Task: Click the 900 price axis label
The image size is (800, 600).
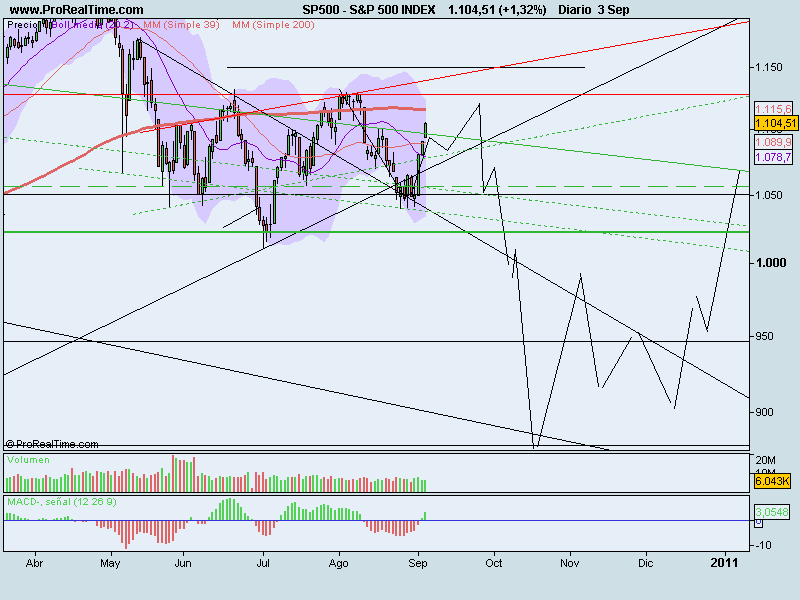Action: 764,412
